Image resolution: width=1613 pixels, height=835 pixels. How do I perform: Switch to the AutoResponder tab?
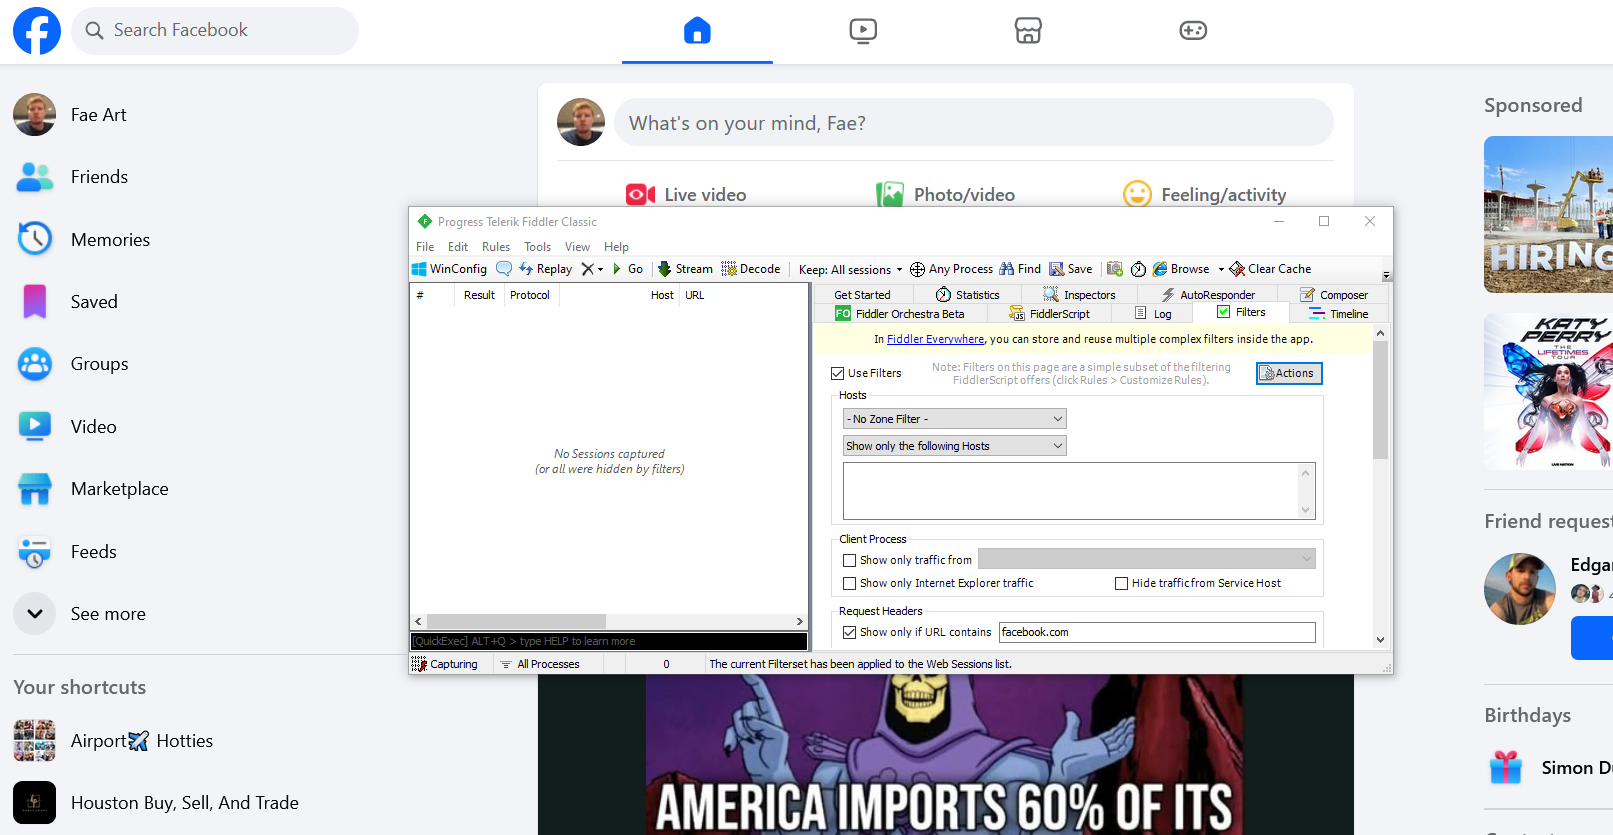pos(1207,295)
